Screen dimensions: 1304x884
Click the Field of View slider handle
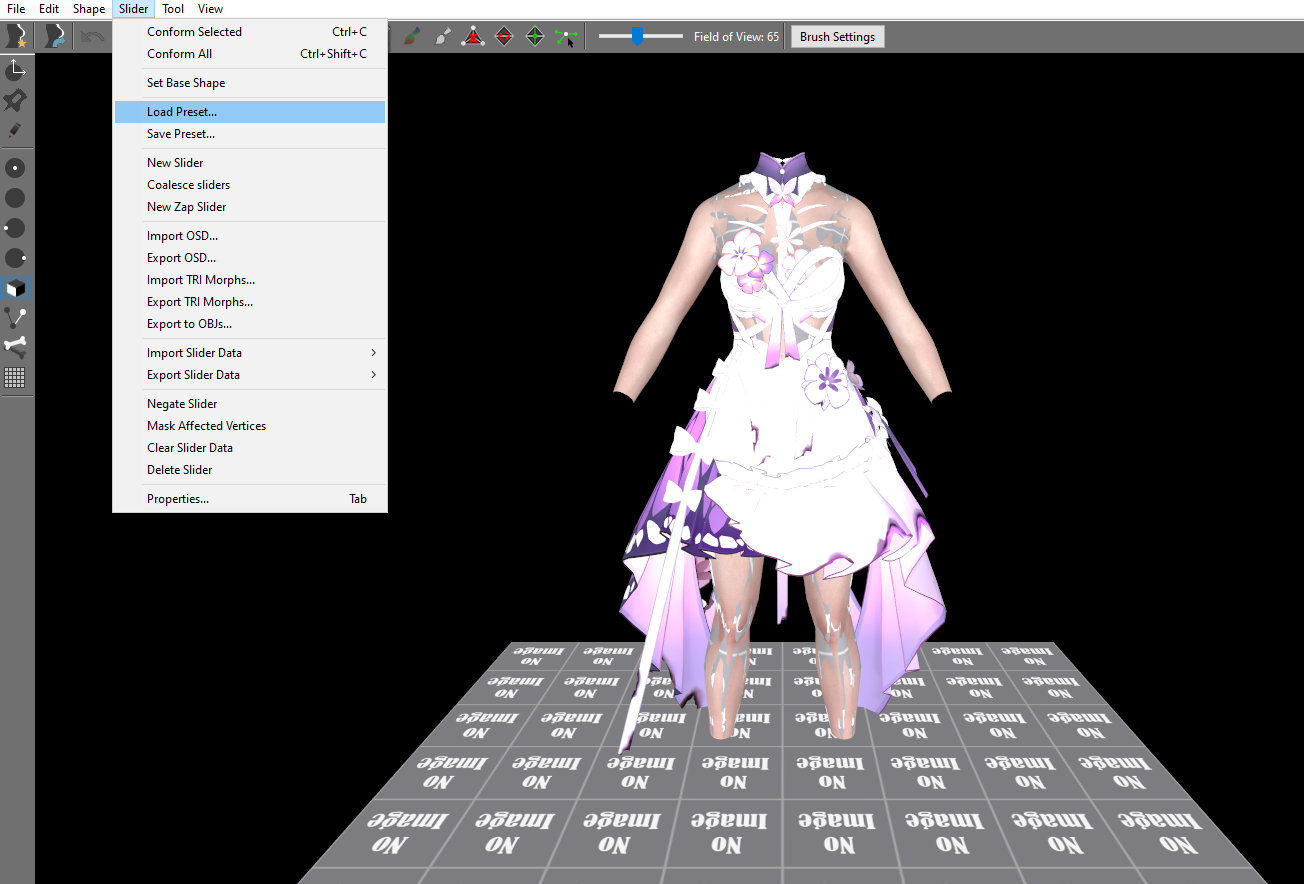(x=637, y=36)
